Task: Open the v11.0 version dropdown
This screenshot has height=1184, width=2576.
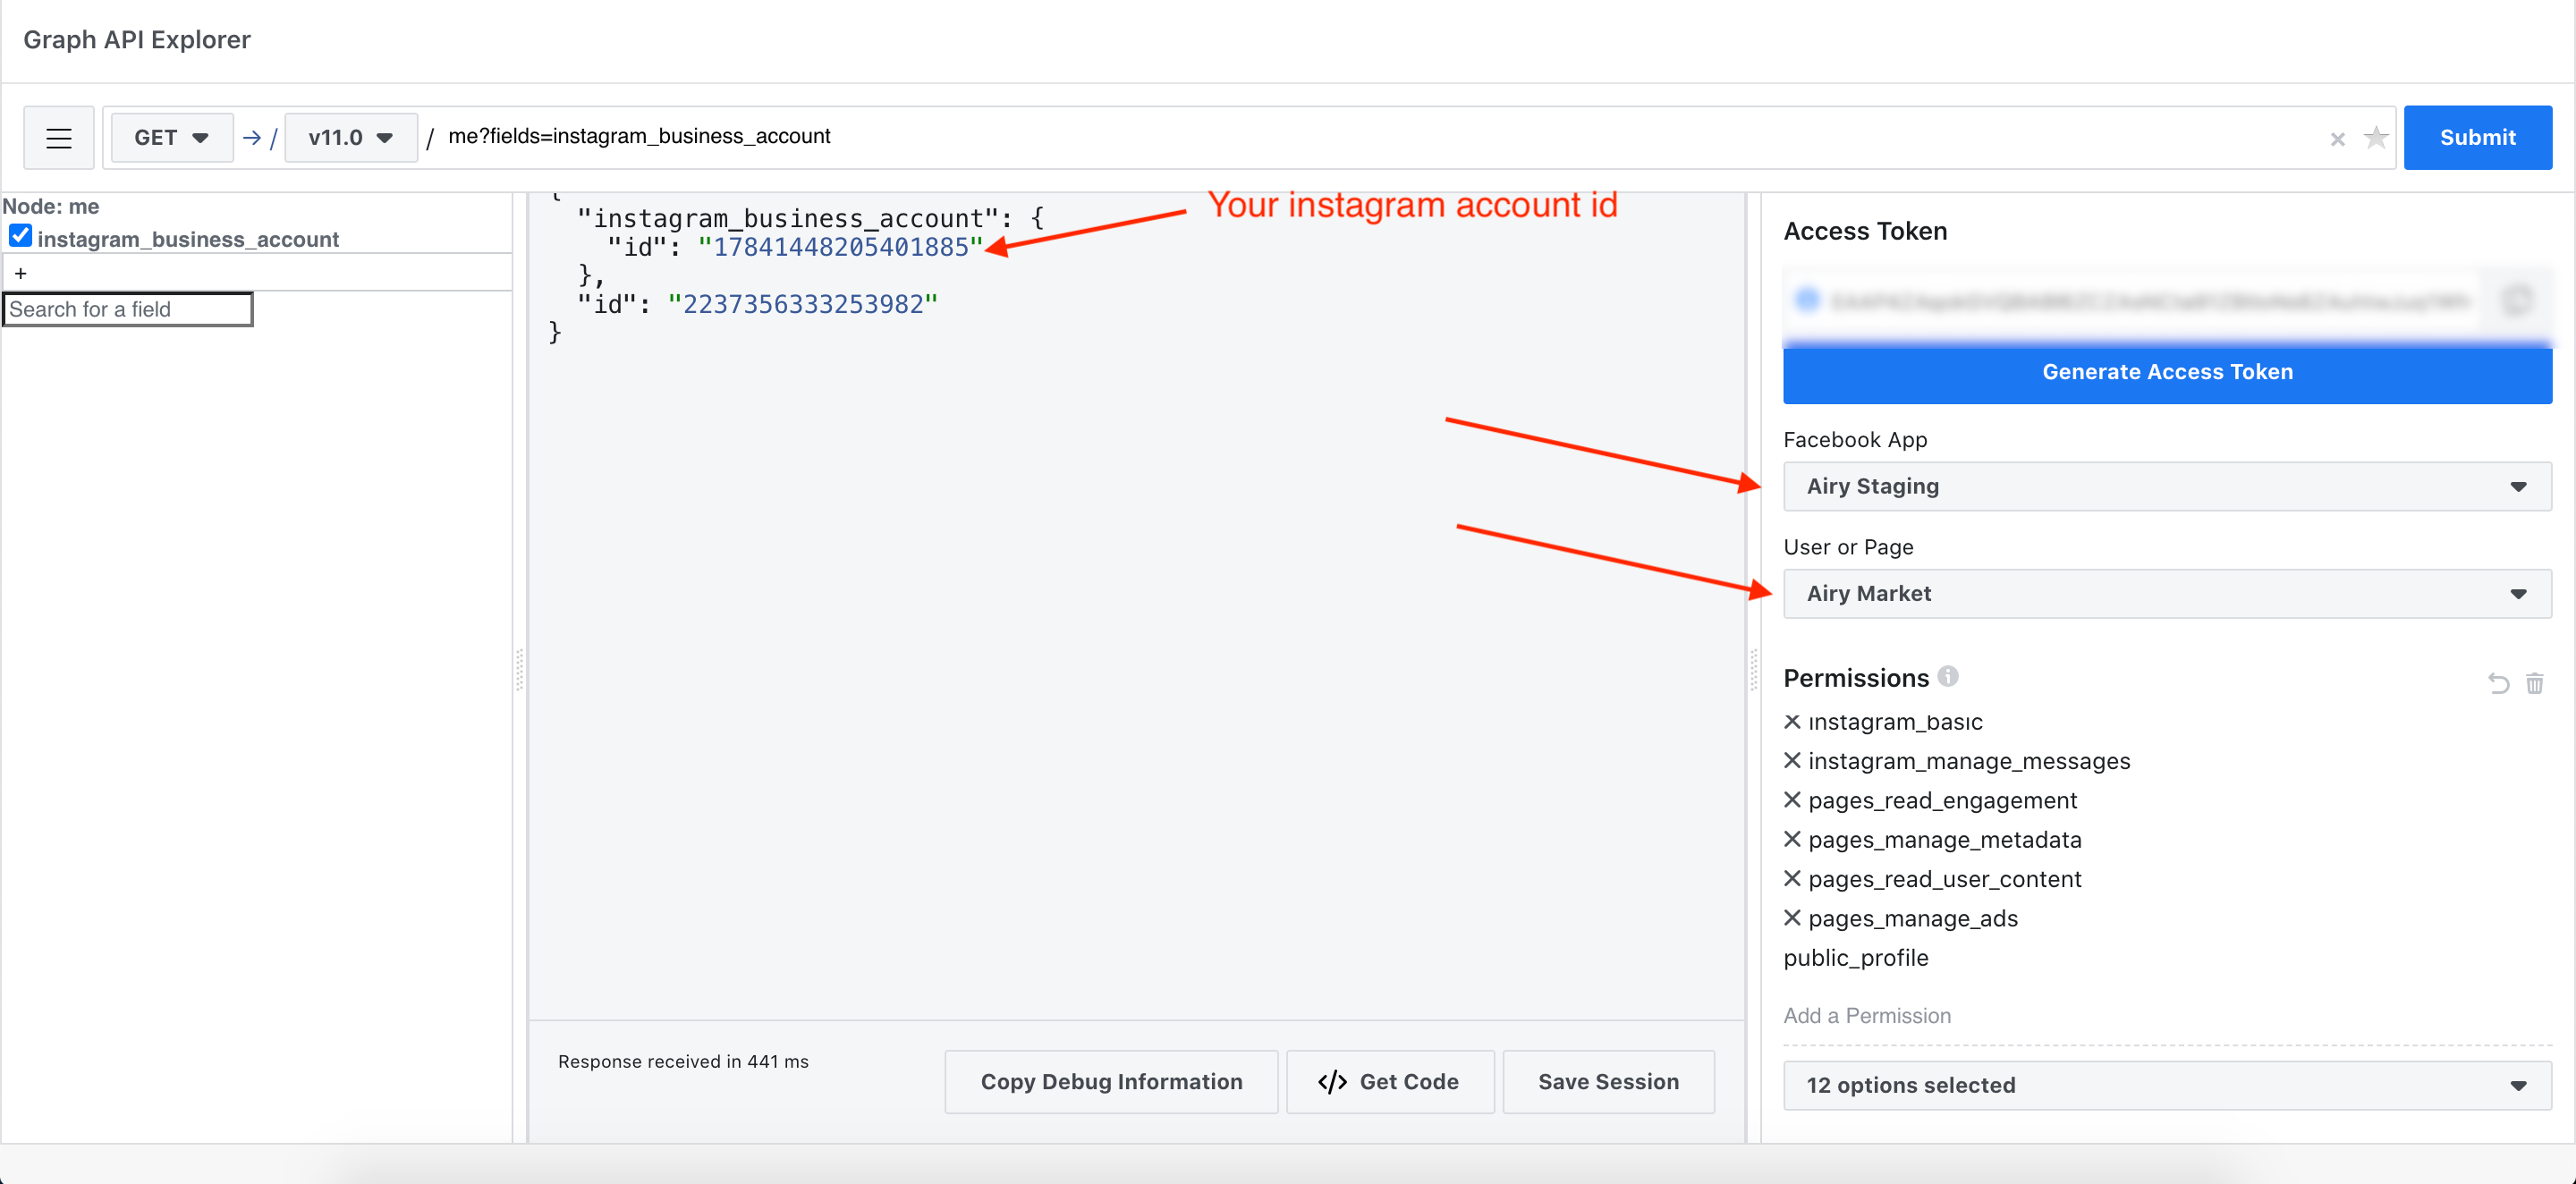Action: point(350,138)
